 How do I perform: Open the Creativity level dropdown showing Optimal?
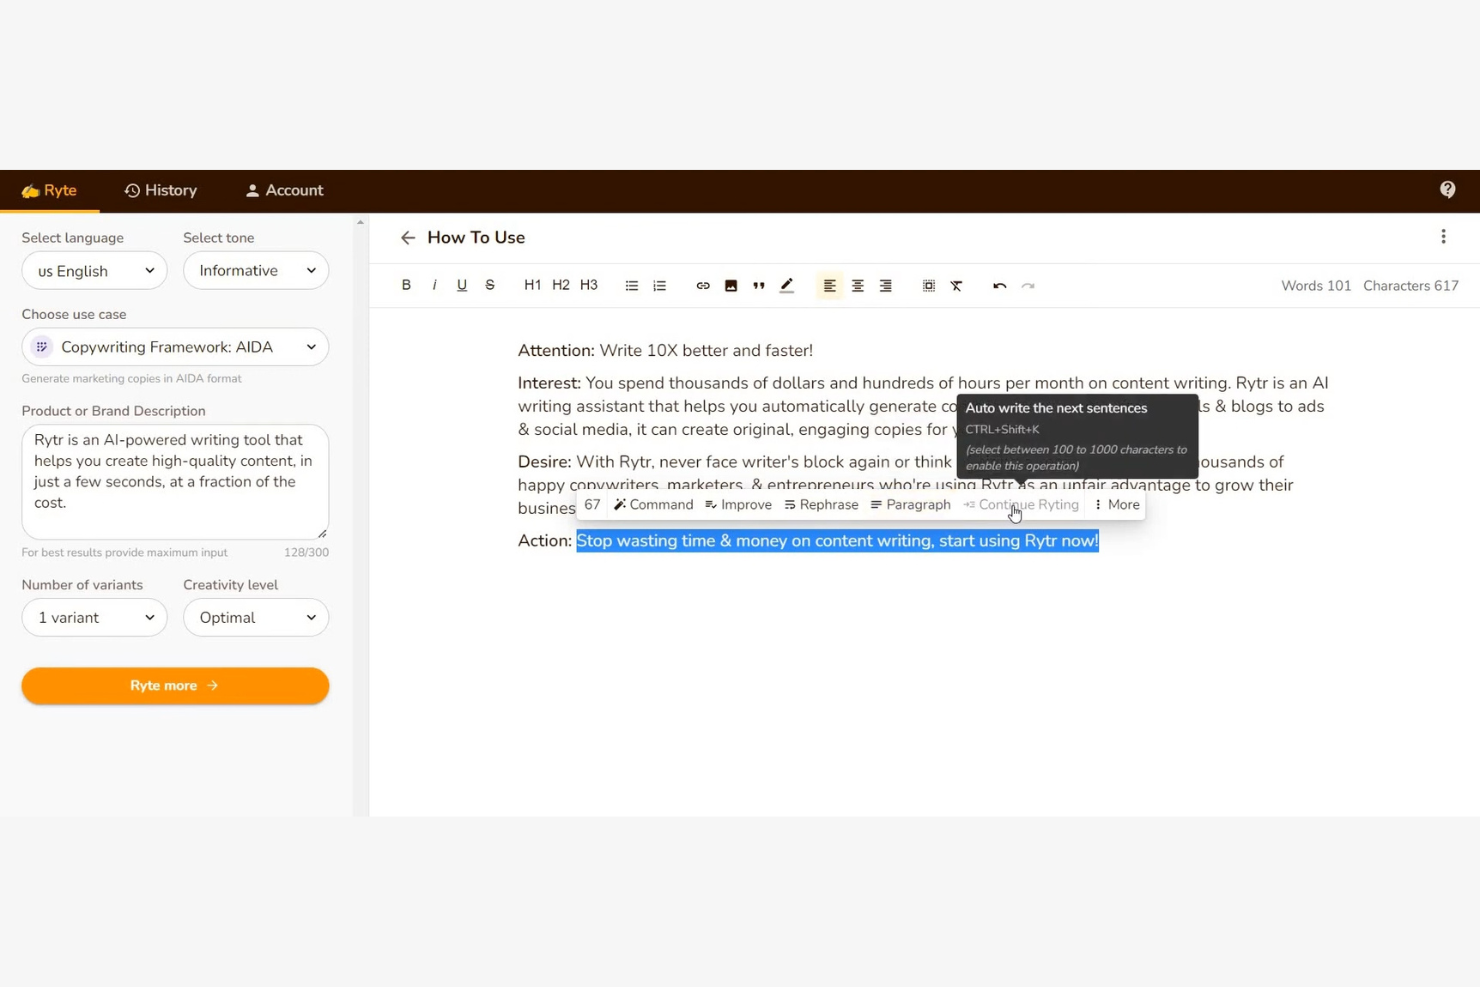(256, 618)
